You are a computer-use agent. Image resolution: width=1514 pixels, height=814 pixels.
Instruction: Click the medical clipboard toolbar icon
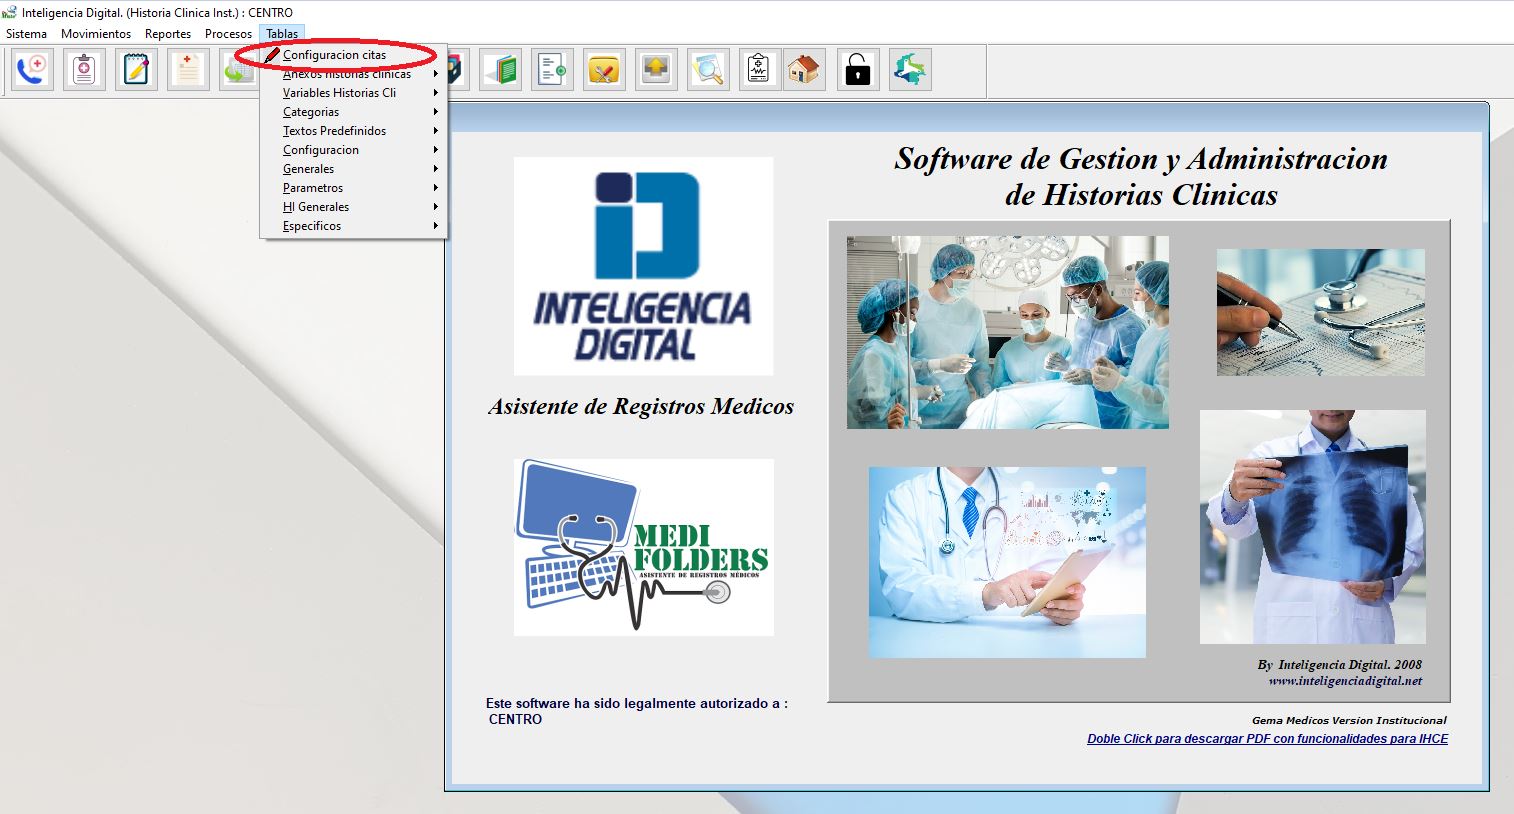pos(84,70)
